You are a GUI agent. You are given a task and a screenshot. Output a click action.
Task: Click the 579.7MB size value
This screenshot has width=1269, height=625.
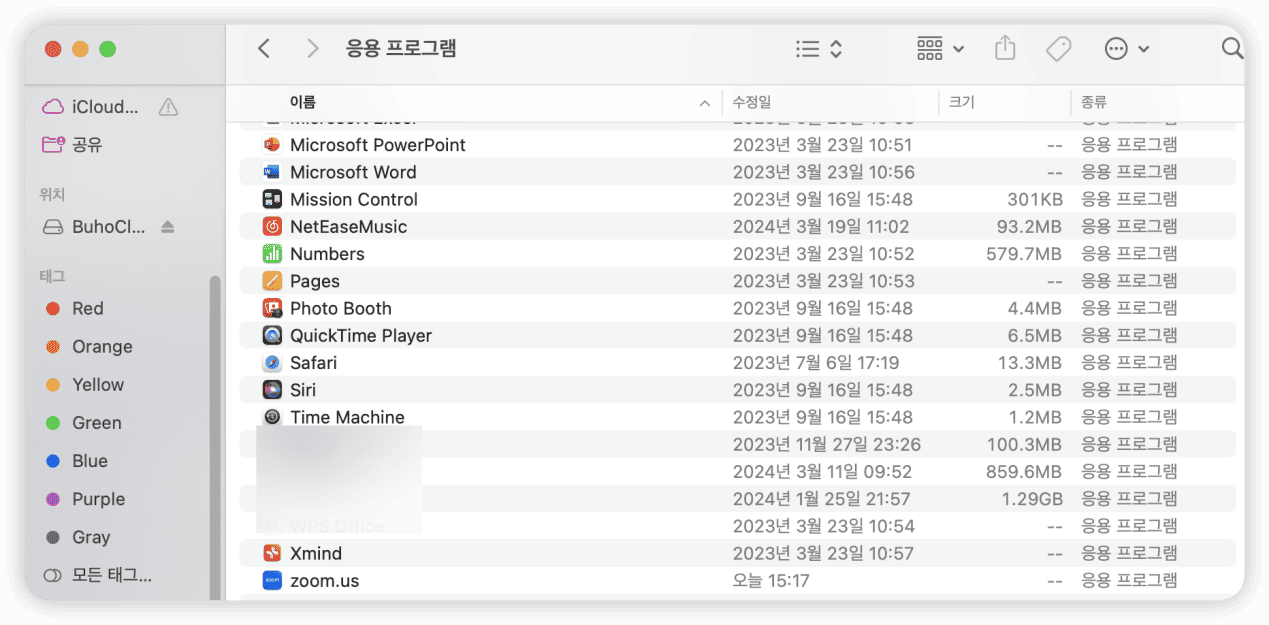coord(1024,254)
